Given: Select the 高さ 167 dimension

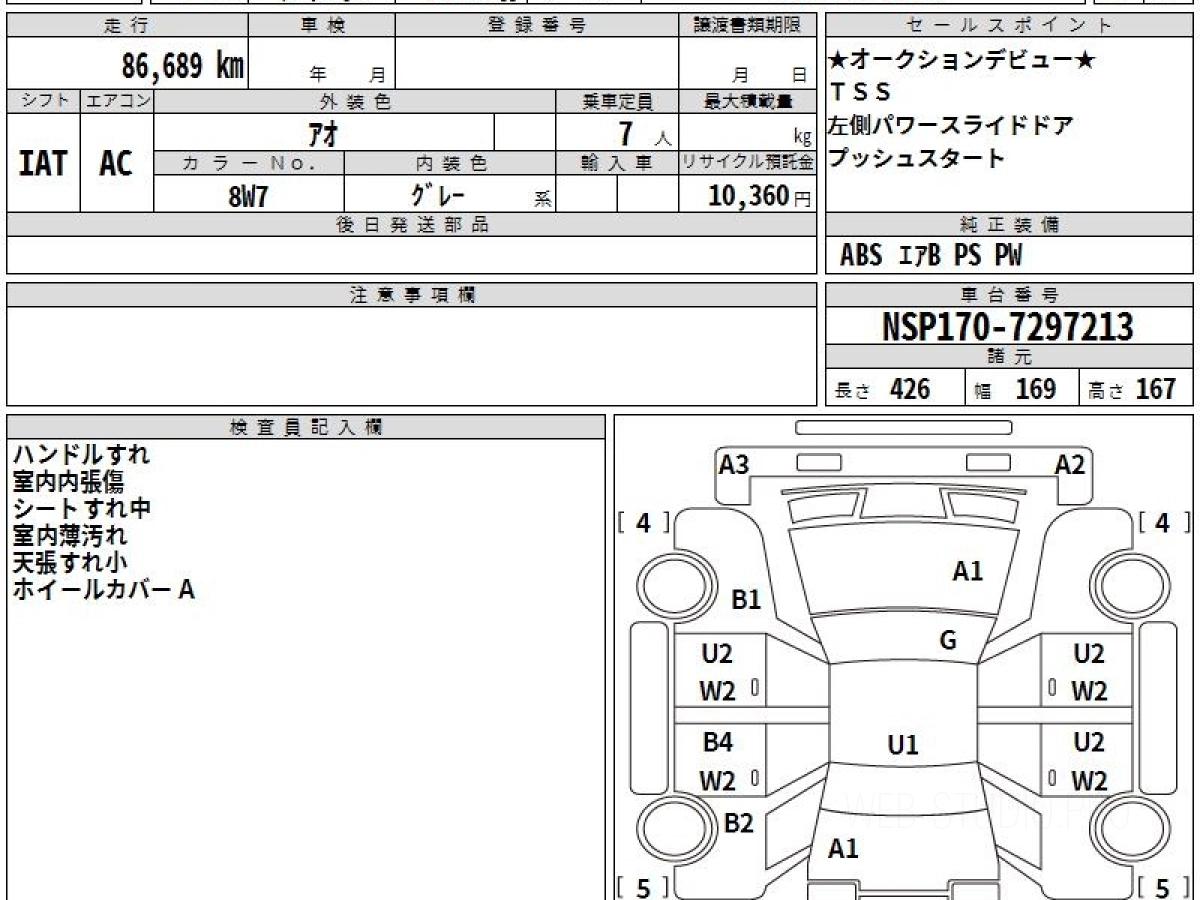Looking at the screenshot, I should click(x=1132, y=389).
